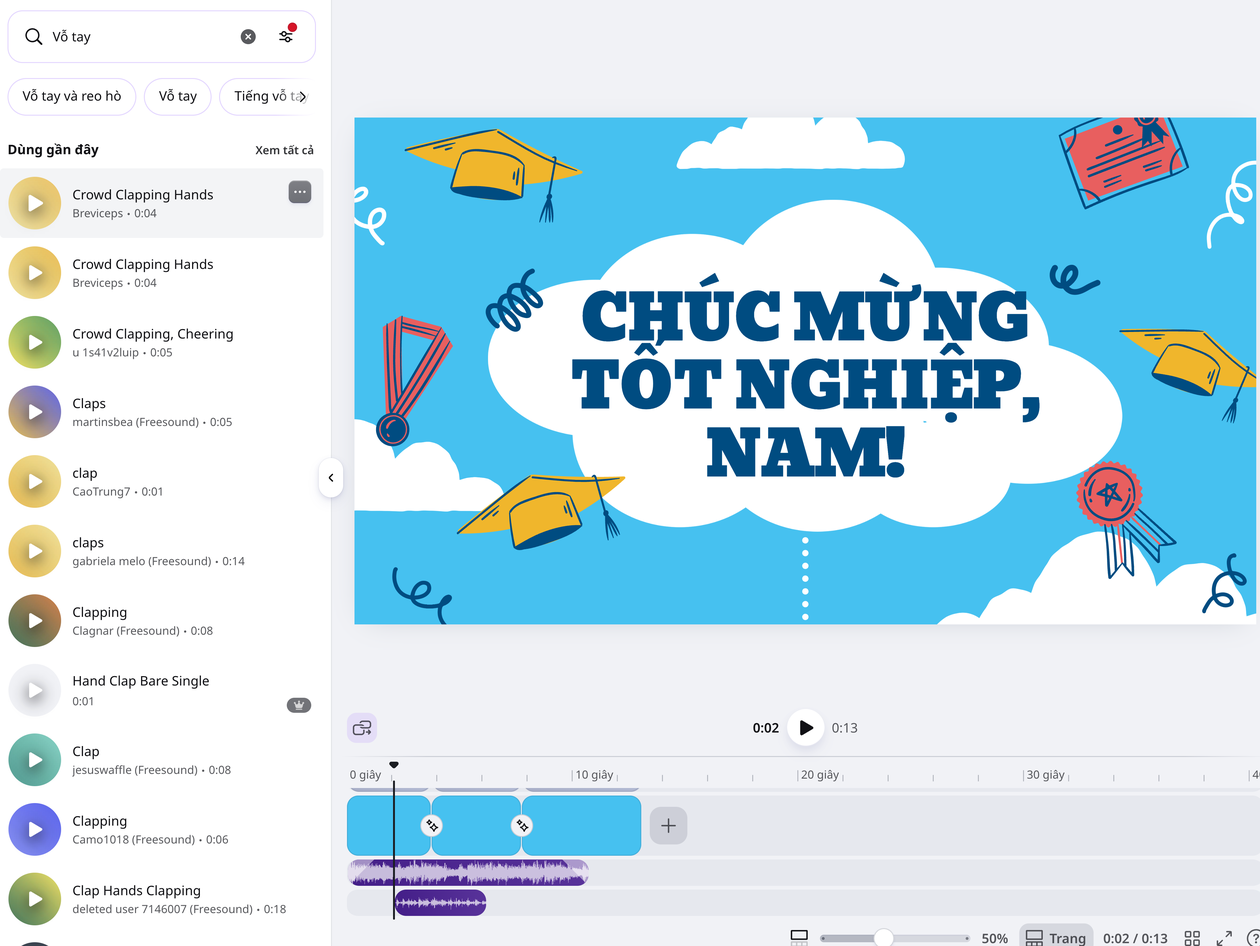Play the Claps preview by martinsbea
Image resolution: width=1260 pixels, height=946 pixels.
(35, 412)
